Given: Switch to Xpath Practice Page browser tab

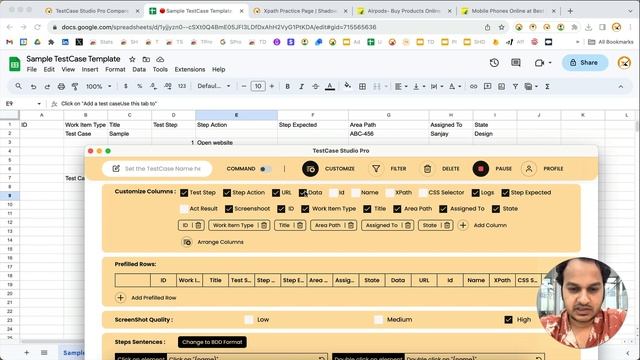Looking at the screenshot, I should [300, 11].
